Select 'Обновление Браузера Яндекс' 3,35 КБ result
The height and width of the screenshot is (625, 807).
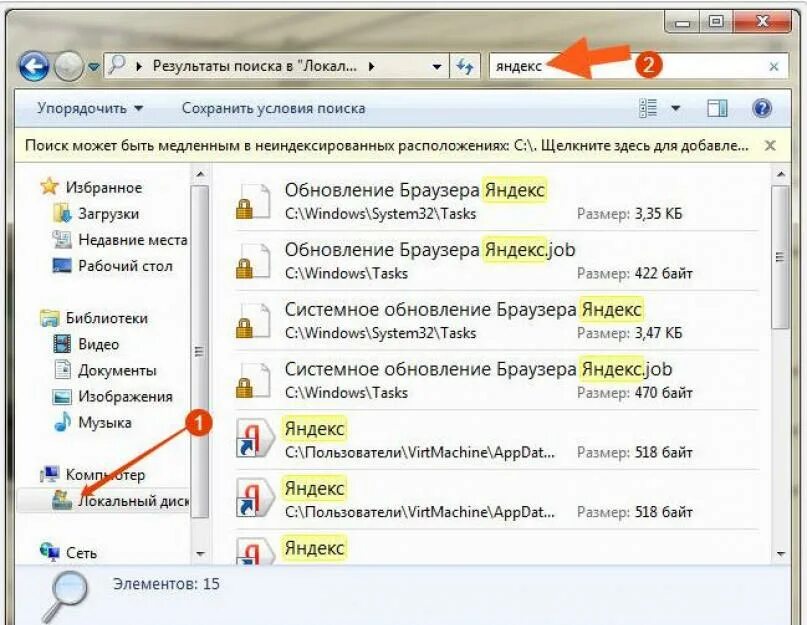tap(497, 201)
